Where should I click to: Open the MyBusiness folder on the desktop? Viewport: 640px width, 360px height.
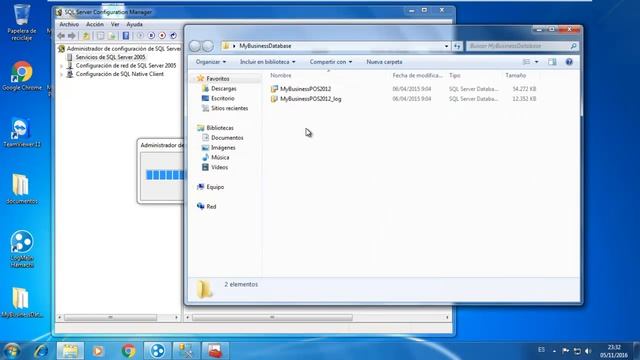(x=21, y=302)
